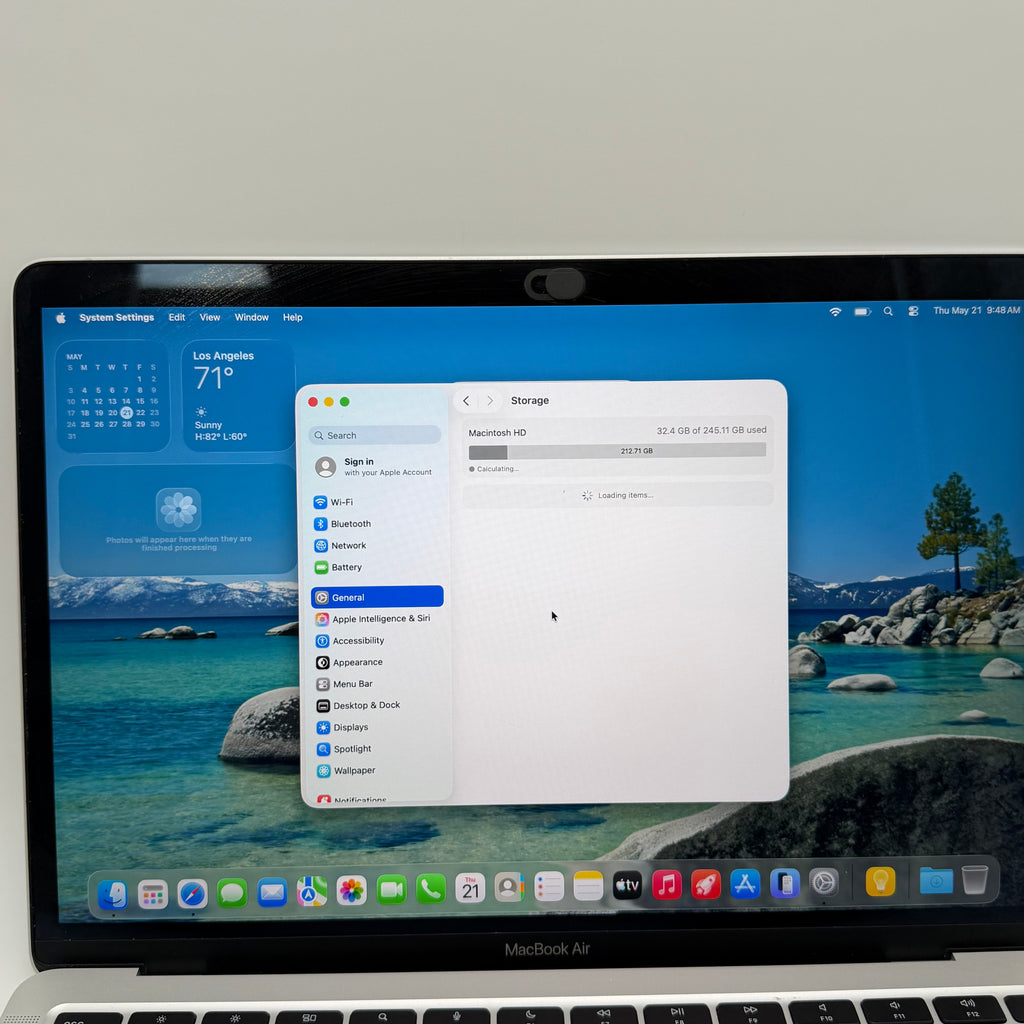The width and height of the screenshot is (1024, 1024).
Task: Open the Edit menu
Action: tap(177, 317)
